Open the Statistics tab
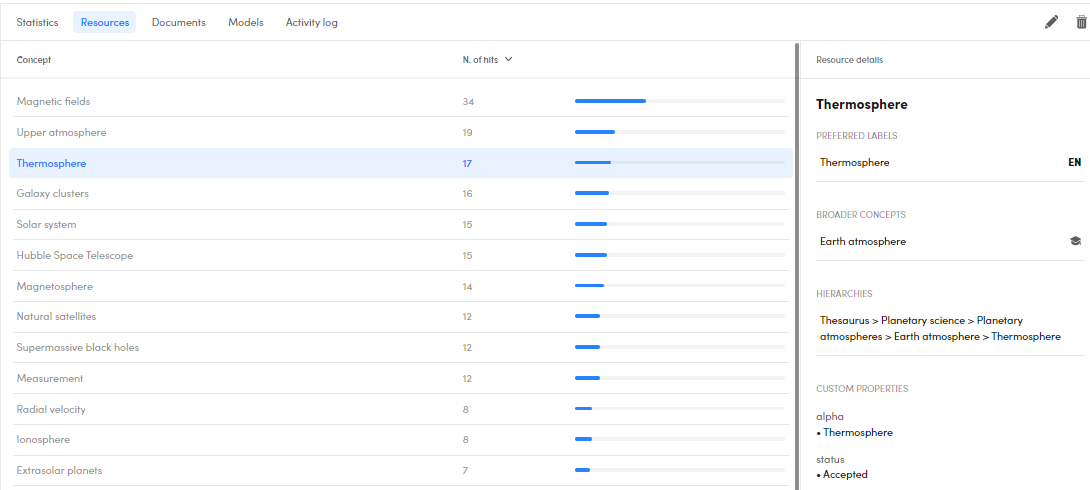1090x490 pixels. click(x=37, y=22)
